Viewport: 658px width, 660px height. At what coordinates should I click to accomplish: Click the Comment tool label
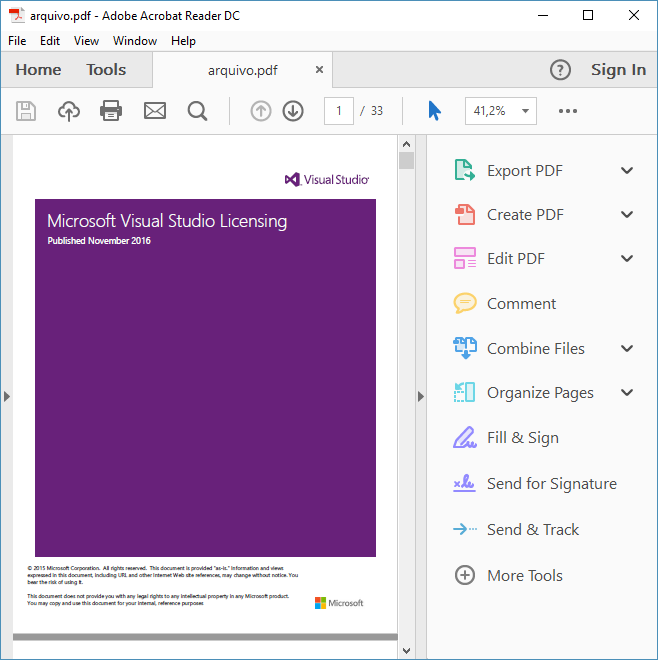(521, 303)
